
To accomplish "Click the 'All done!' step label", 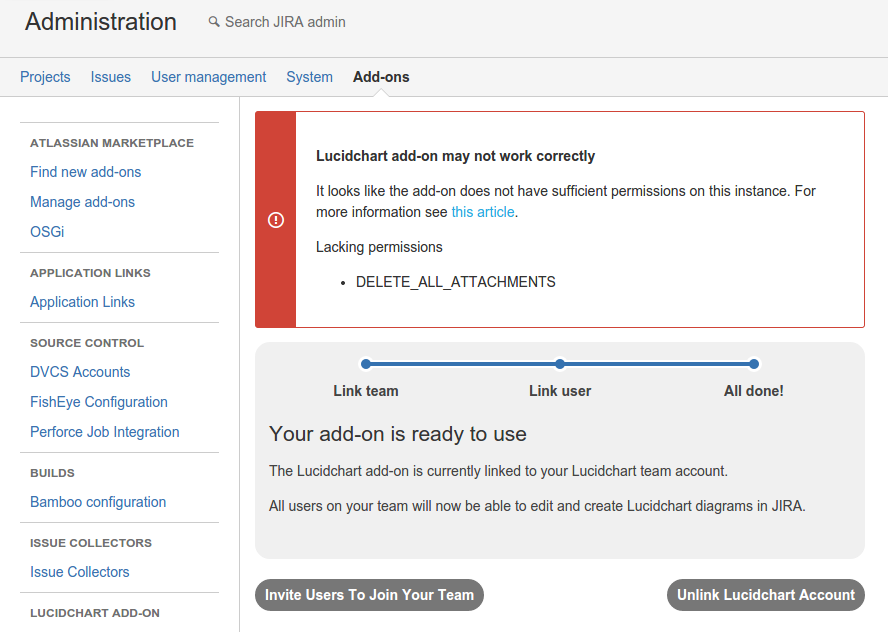I will [x=754, y=391].
